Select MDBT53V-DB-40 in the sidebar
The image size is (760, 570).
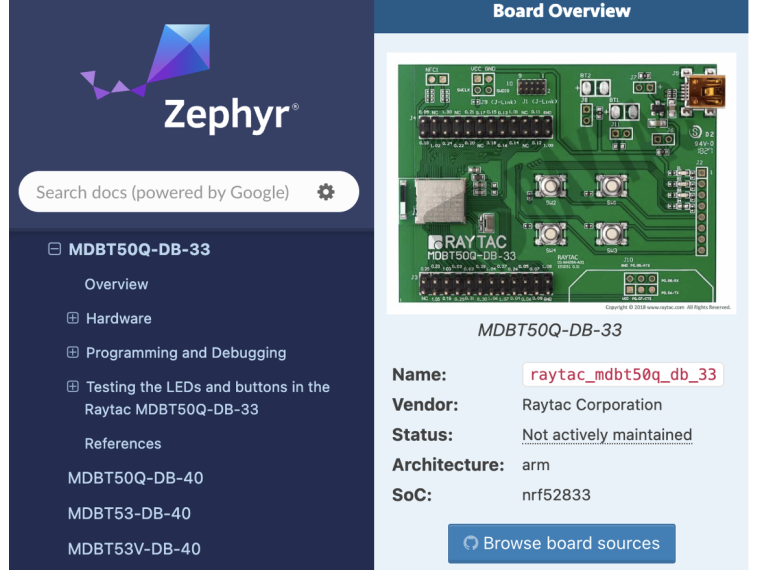click(134, 548)
